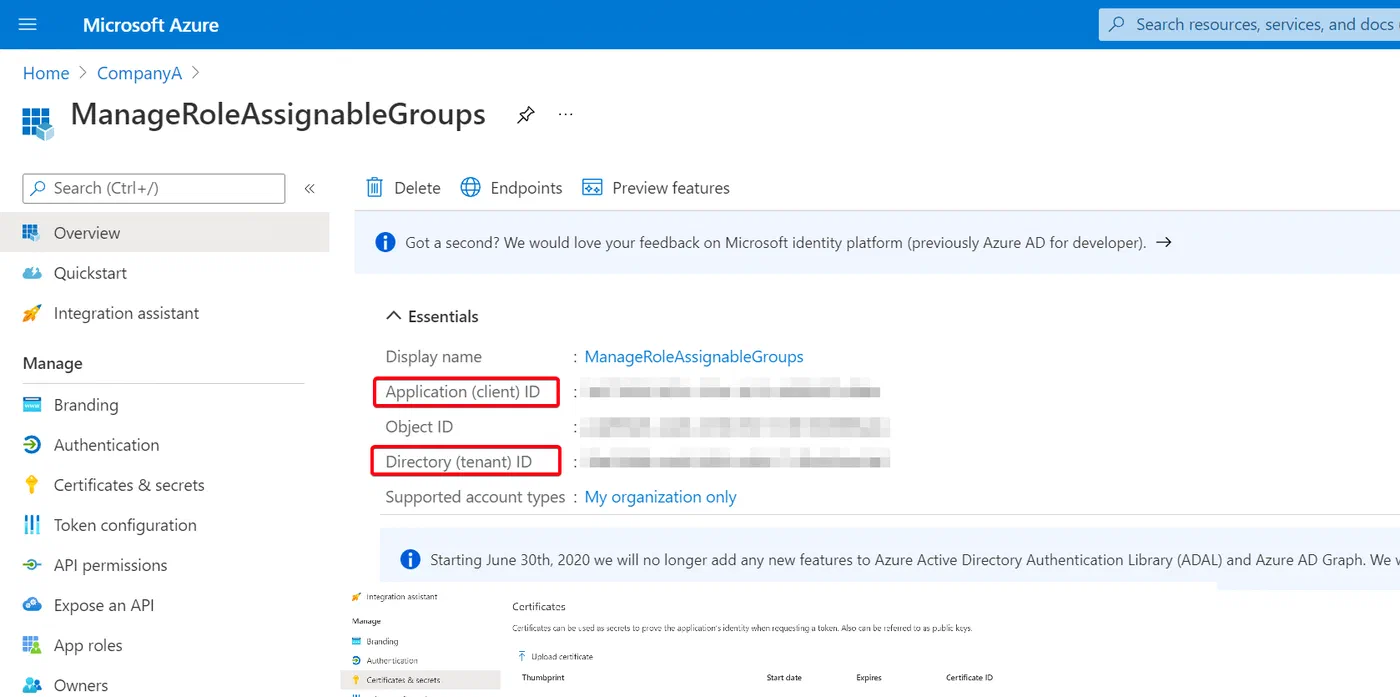This screenshot has width=1400, height=697.
Task: Click the Owners people icon
Action: (32, 685)
